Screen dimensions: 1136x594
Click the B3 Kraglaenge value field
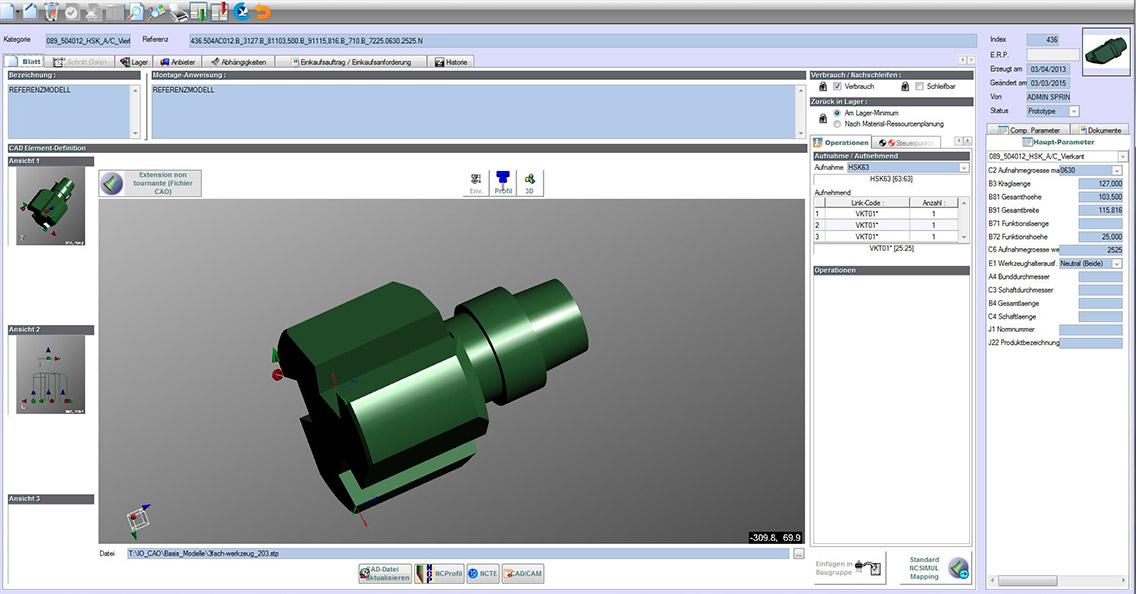coord(1095,183)
